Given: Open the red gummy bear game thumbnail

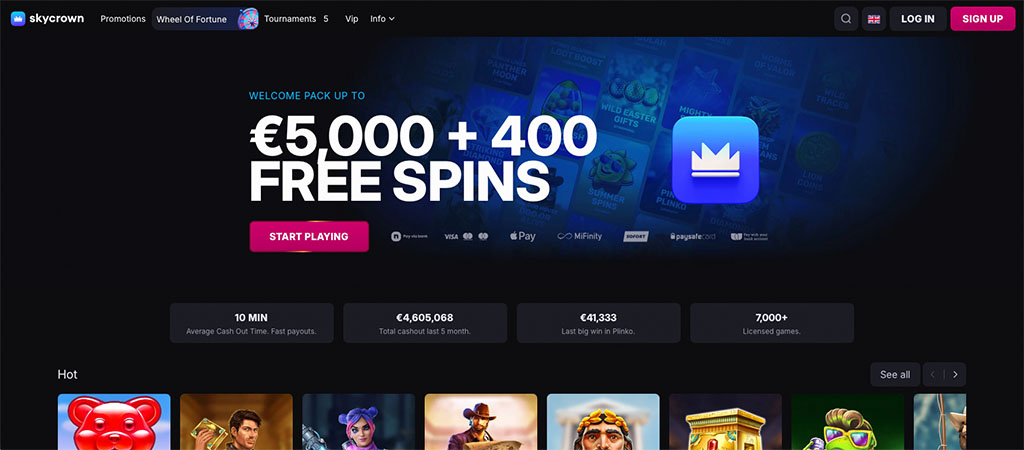Looking at the screenshot, I should [114, 422].
